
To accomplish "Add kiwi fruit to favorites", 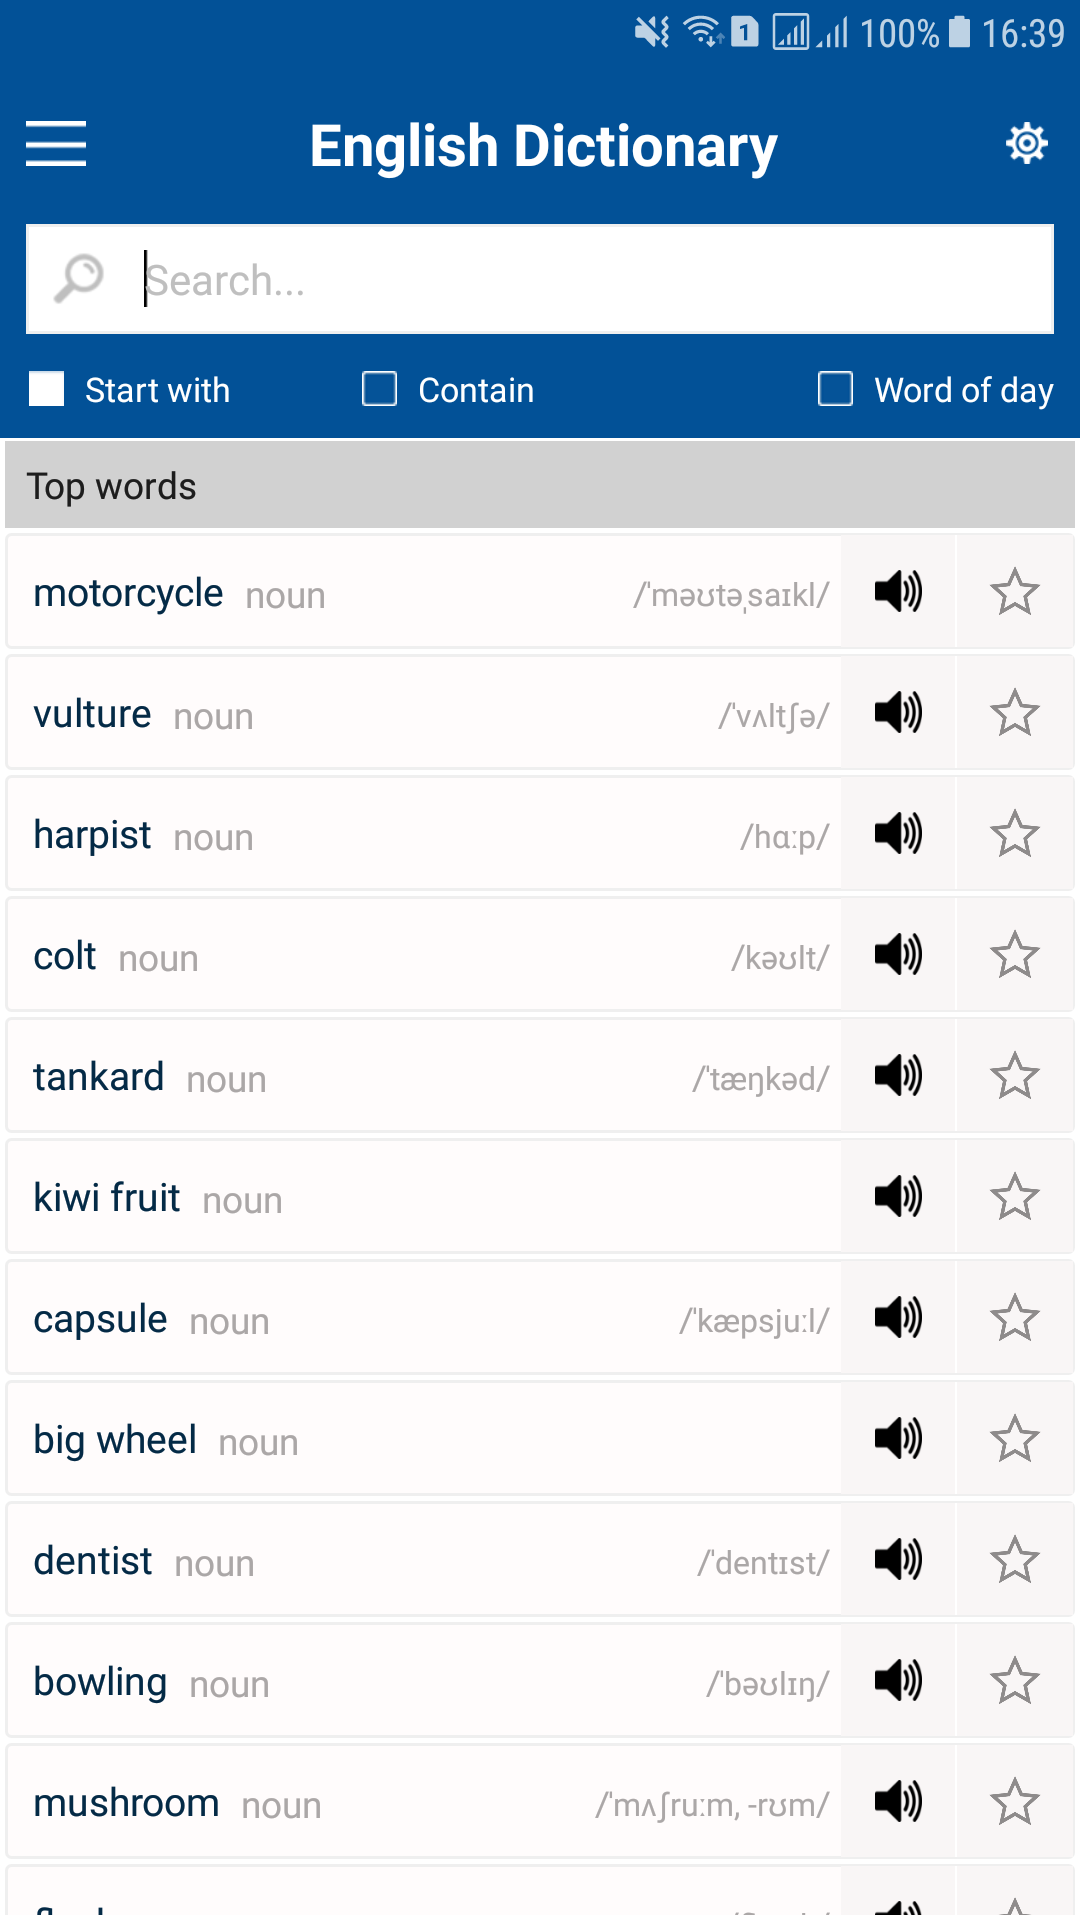I will [x=1014, y=1197].
